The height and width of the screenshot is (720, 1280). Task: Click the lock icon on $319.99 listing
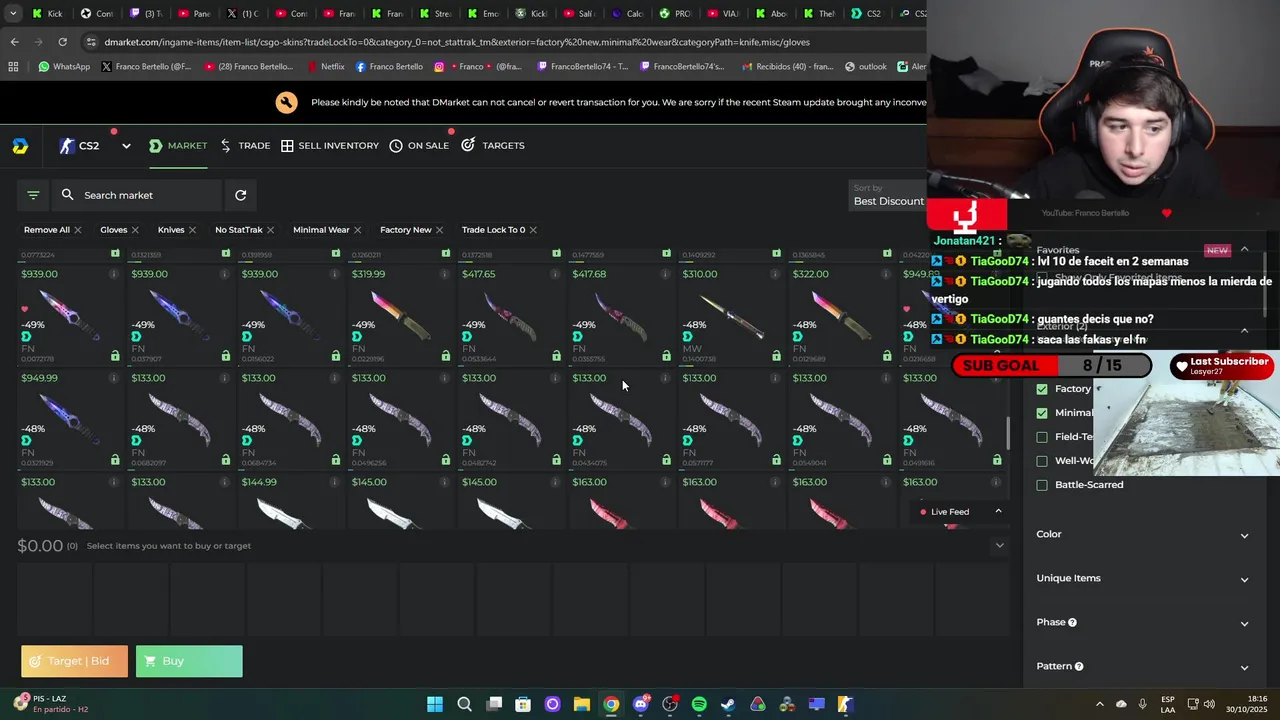[445, 356]
